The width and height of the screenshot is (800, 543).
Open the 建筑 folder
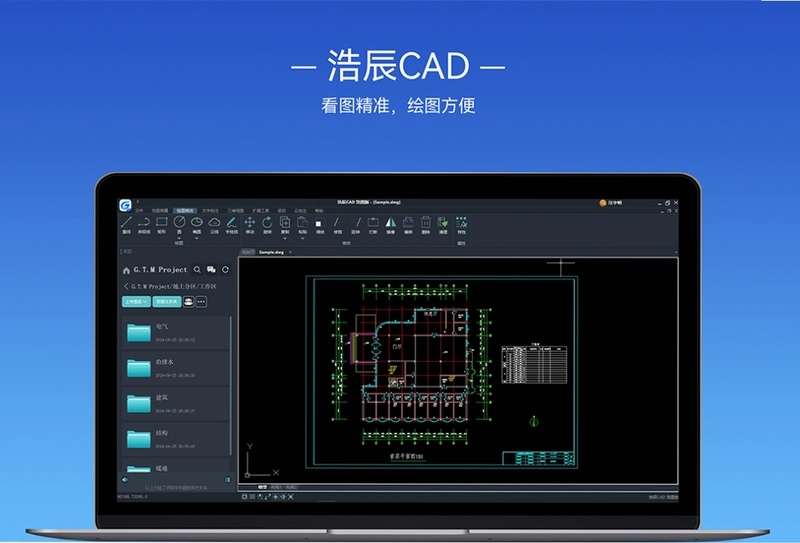[176, 404]
